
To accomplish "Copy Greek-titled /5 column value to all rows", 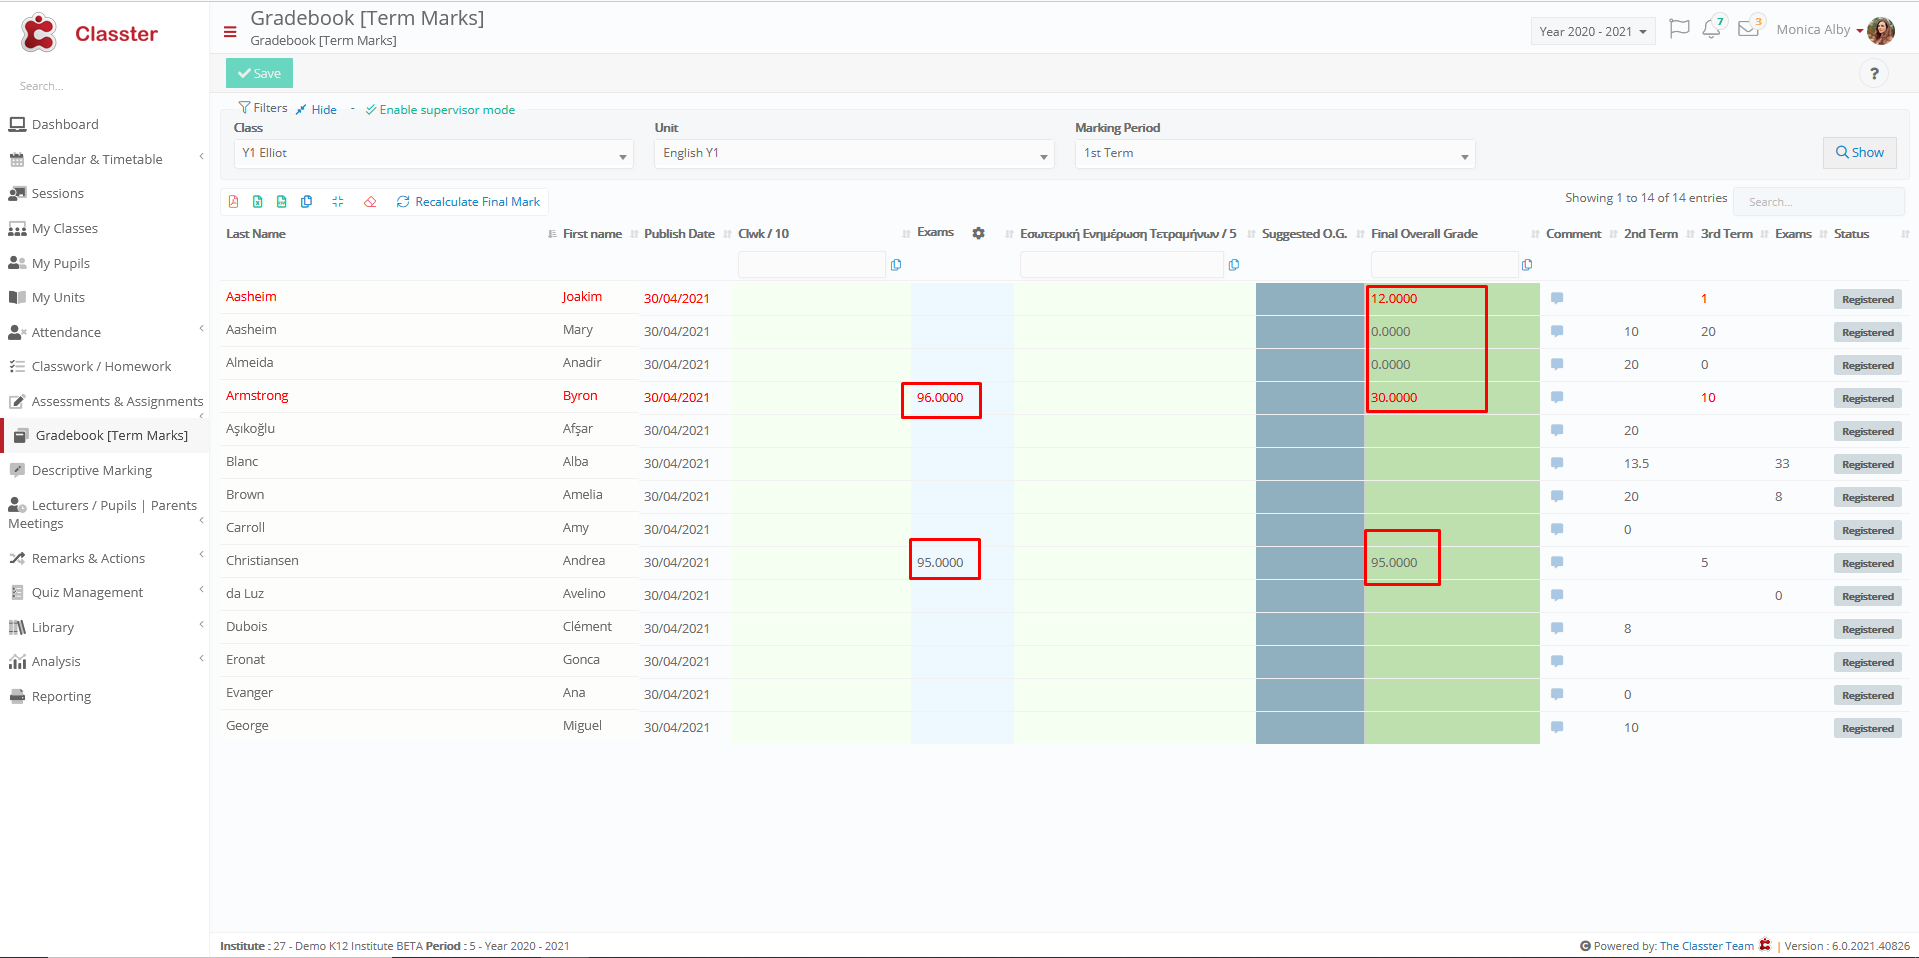I will [1234, 265].
